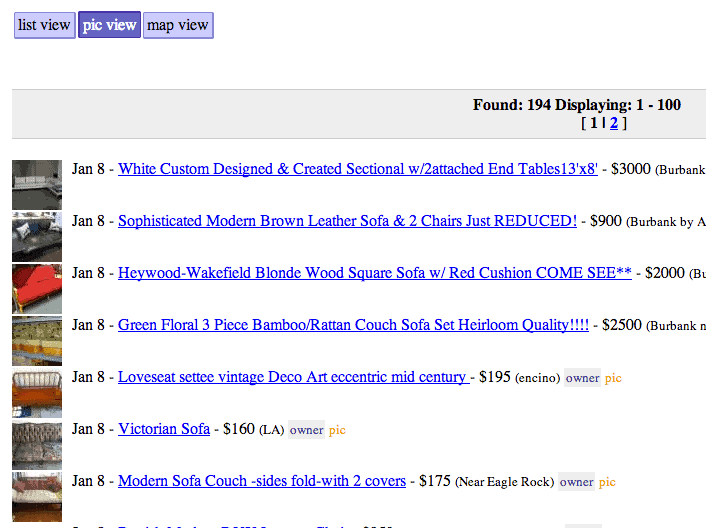This screenshot has width=706, height=528.
Task: Click the Victorian Sofa thumbnail
Action: [x=37, y=445]
